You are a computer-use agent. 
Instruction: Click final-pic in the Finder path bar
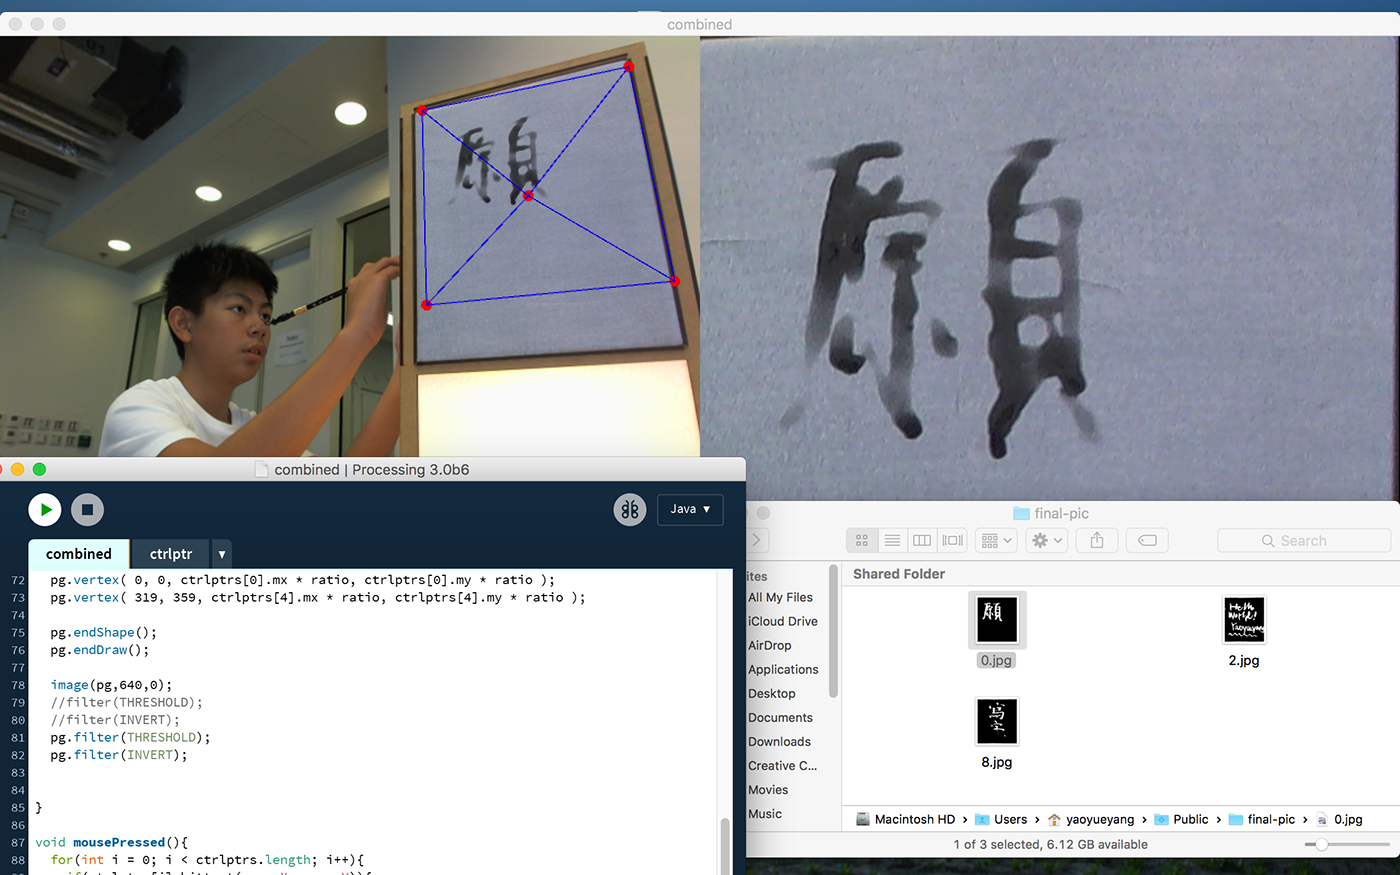pyautogui.click(x=1262, y=819)
